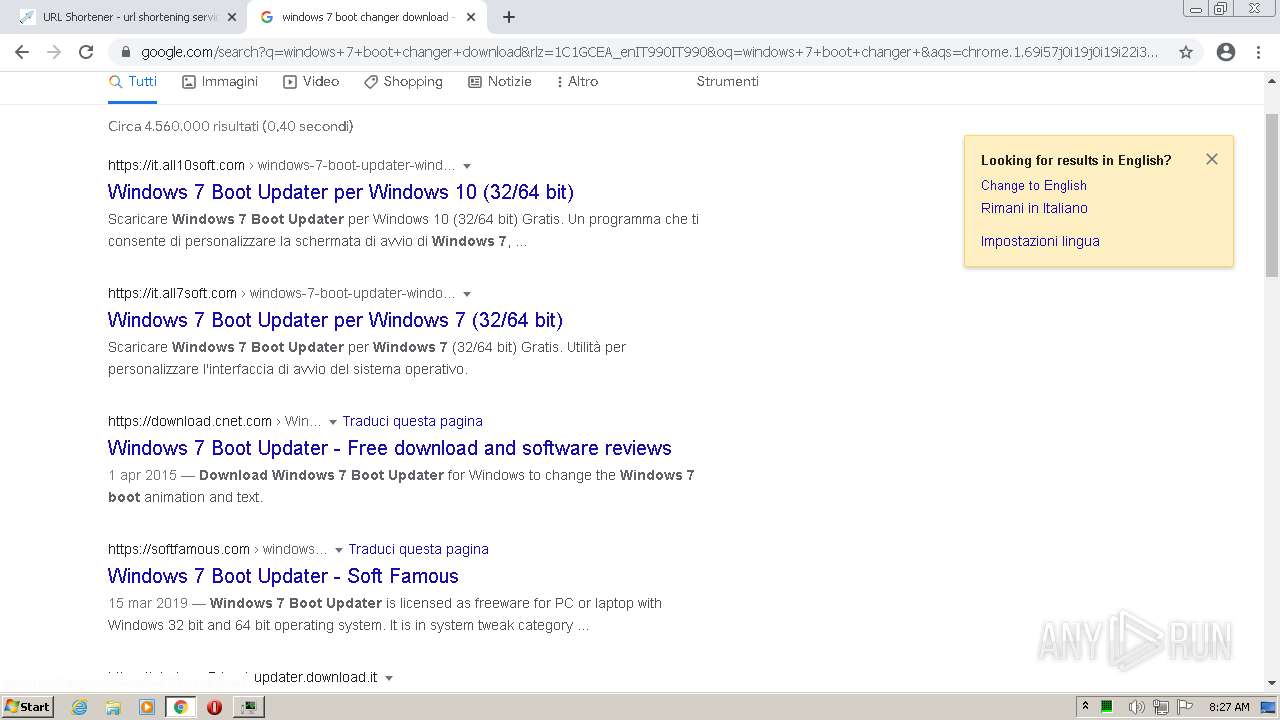Choose Rimani in Italiano
Screen dimensions: 1280x720
tap(1034, 208)
